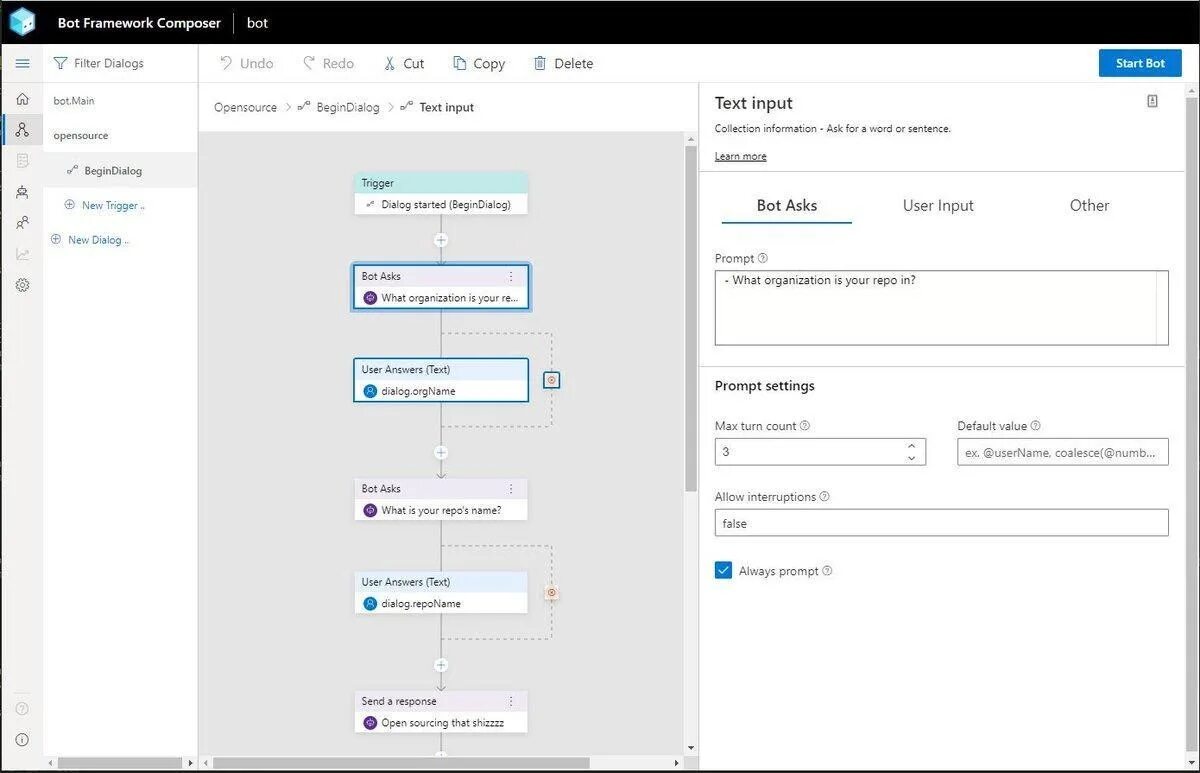Click the loop icon beside dialog.orgName node
This screenshot has width=1200, height=773.
(551, 380)
